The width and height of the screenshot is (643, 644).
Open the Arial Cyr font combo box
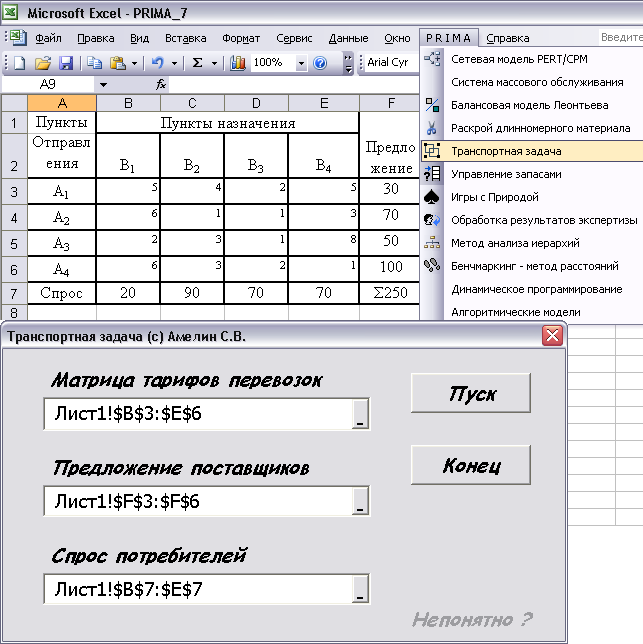392,63
